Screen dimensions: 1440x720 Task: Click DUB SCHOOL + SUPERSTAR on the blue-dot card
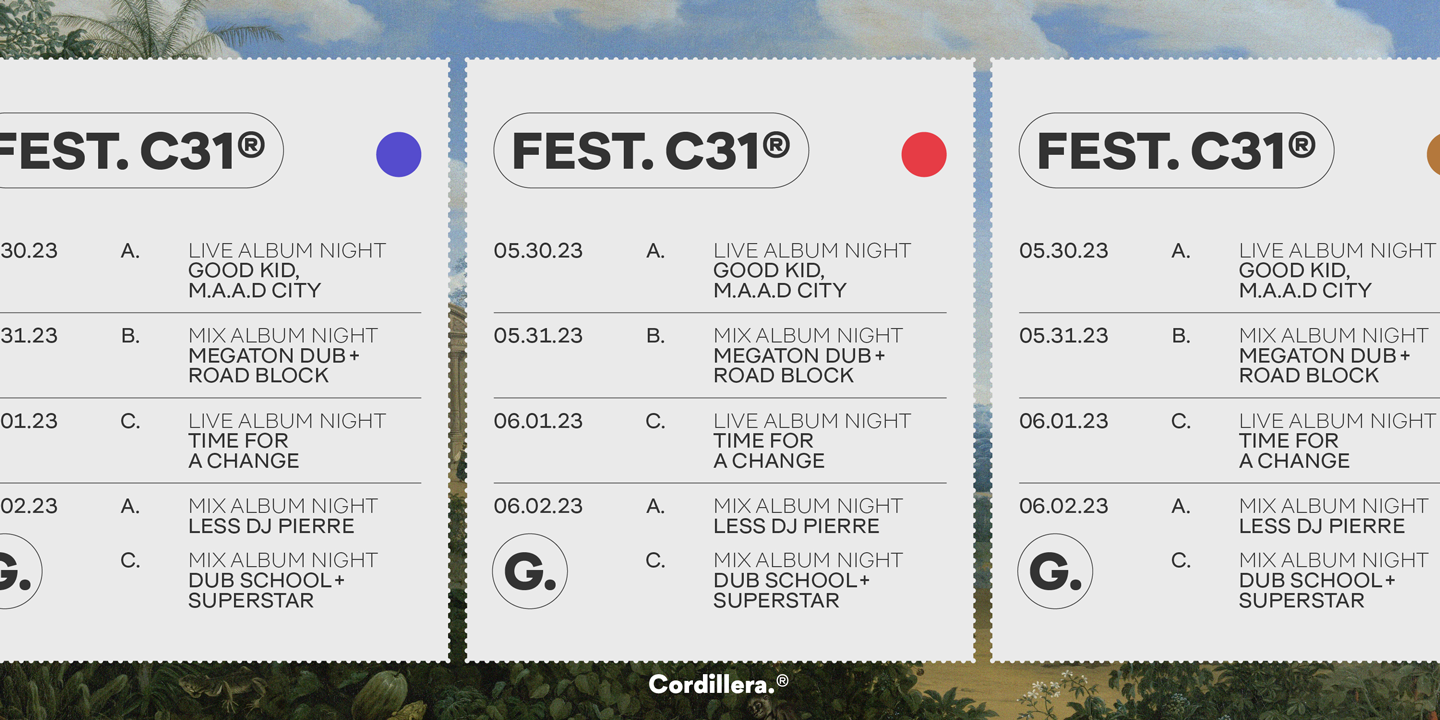266,591
